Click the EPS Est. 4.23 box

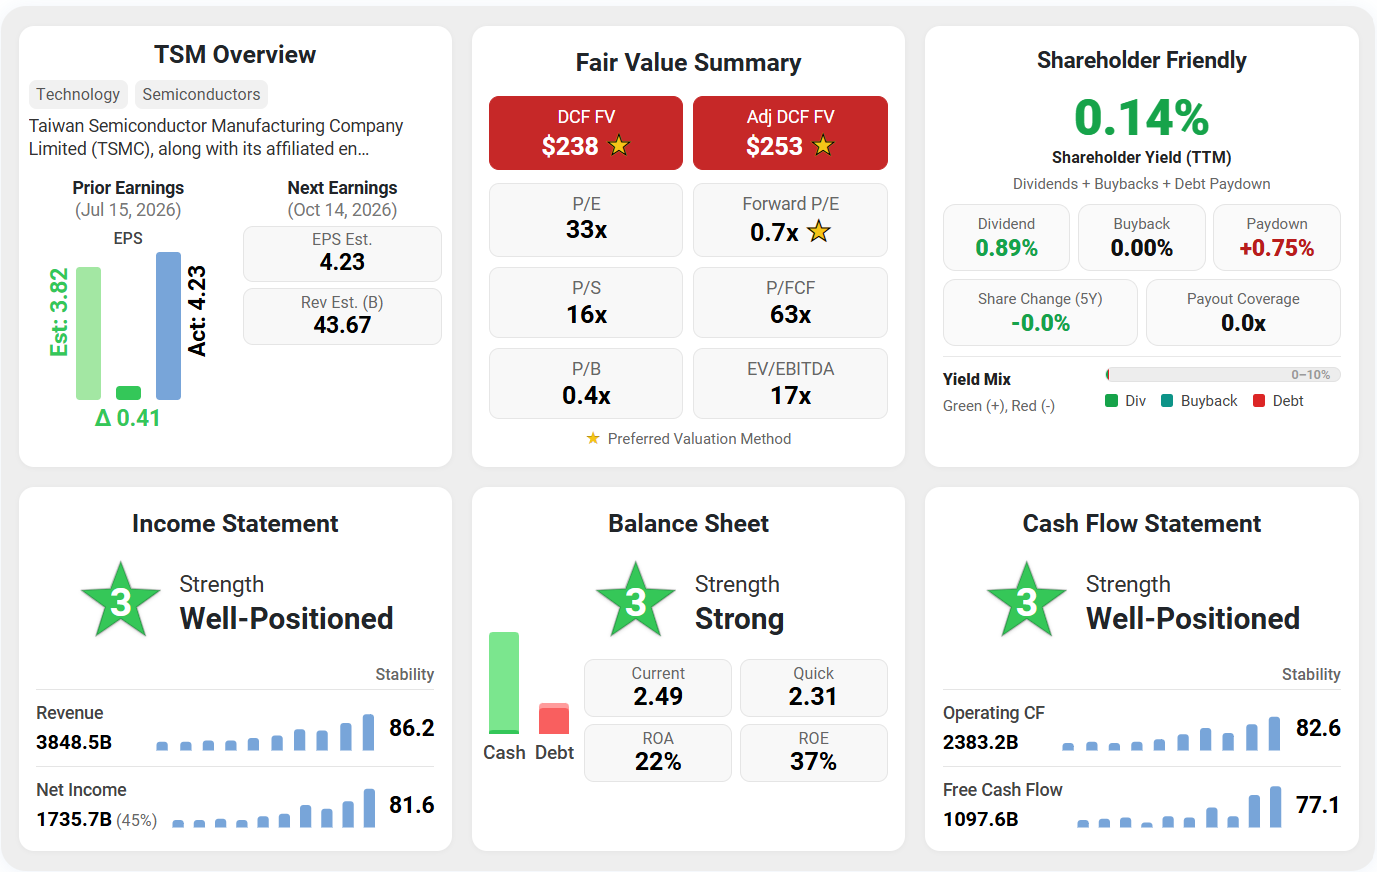tap(342, 254)
